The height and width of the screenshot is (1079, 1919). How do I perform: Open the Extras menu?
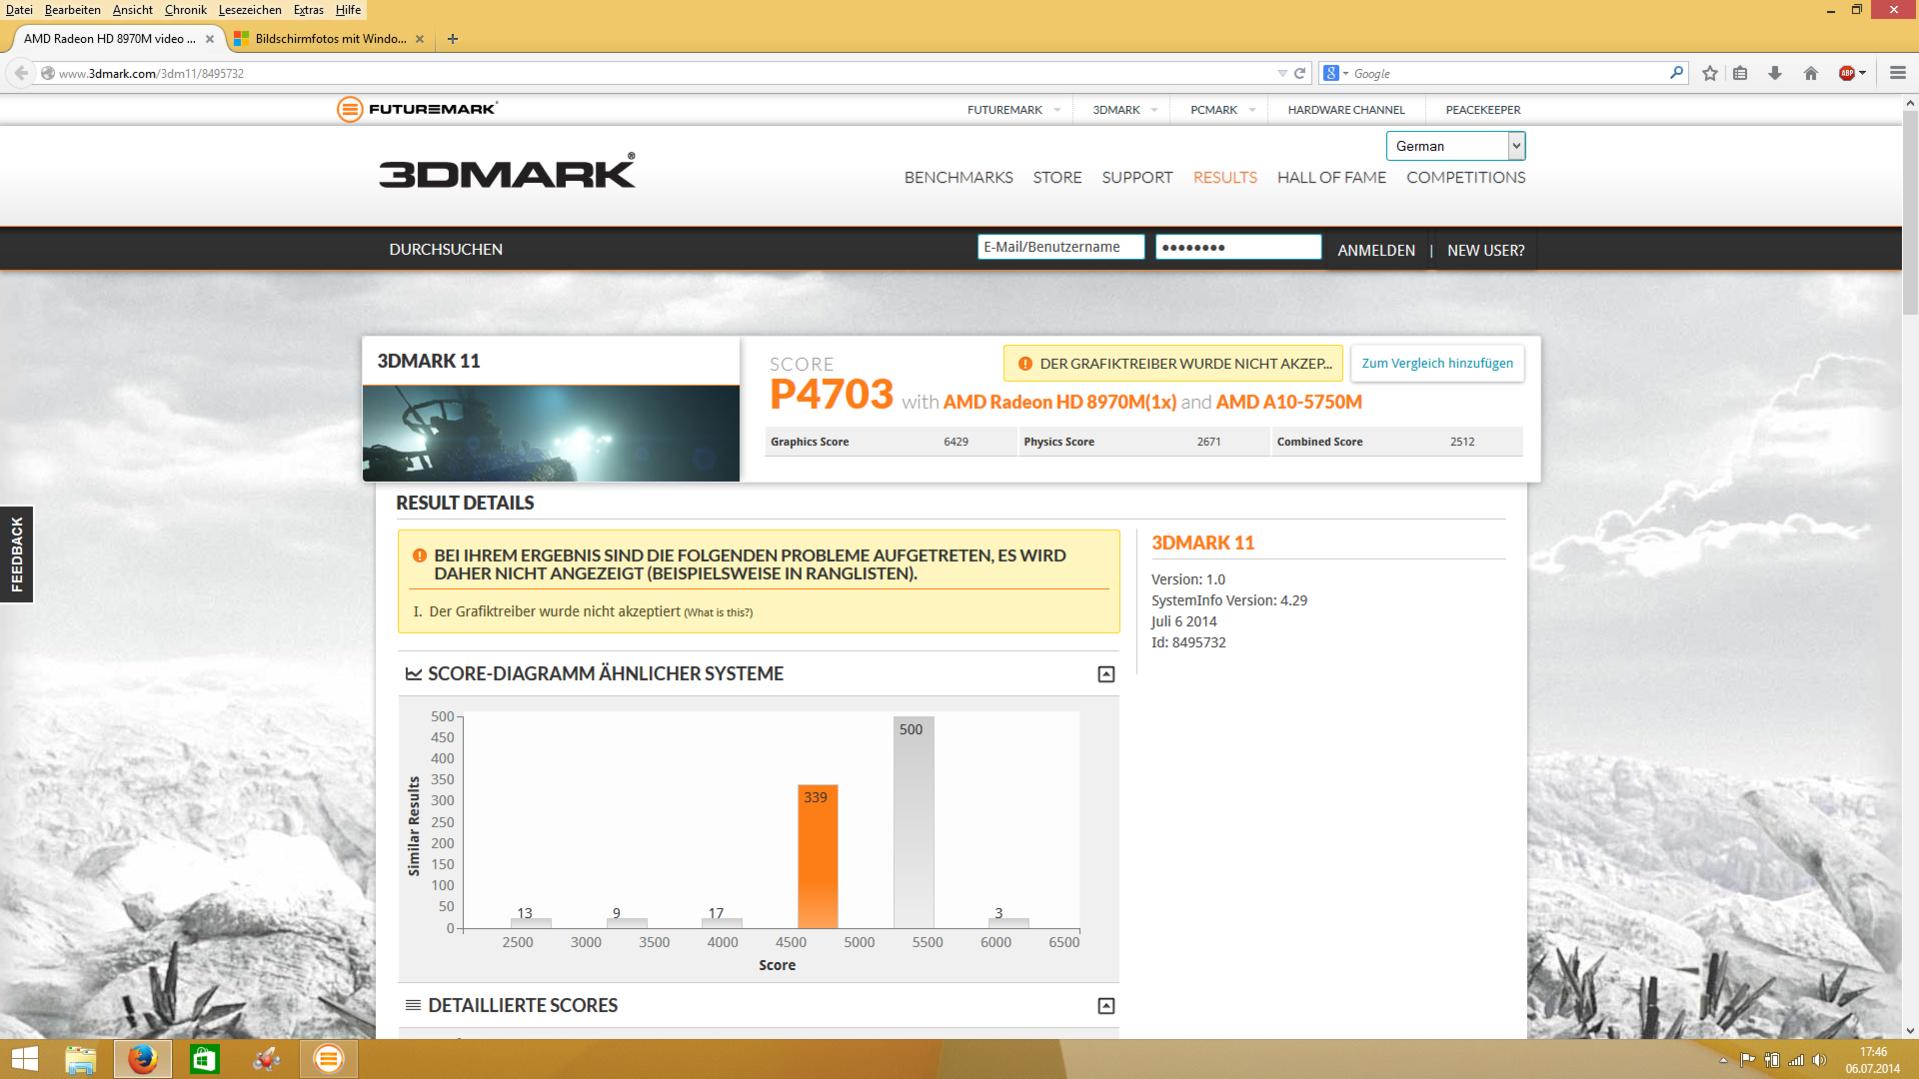pyautogui.click(x=308, y=9)
